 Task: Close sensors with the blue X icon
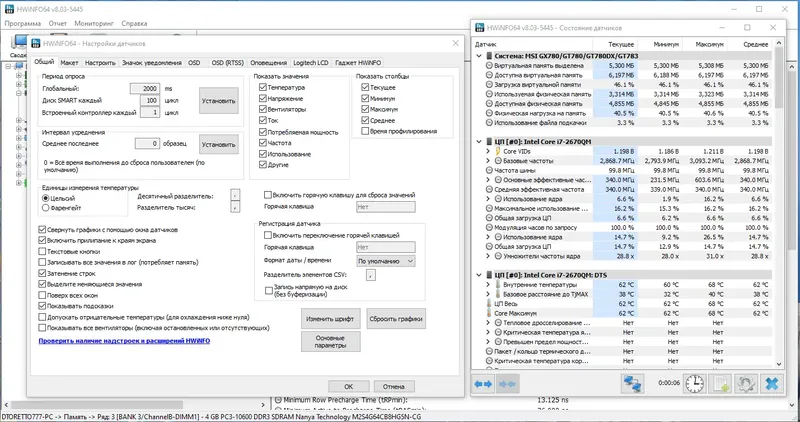(772, 384)
